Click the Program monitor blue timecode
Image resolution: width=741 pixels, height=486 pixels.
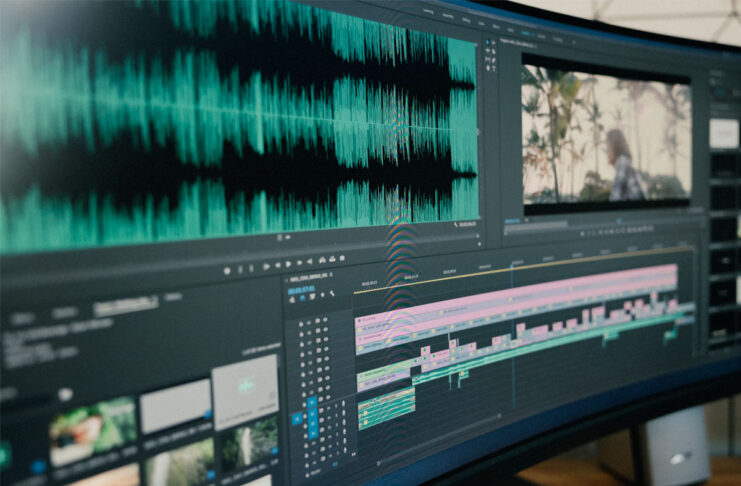(512, 221)
